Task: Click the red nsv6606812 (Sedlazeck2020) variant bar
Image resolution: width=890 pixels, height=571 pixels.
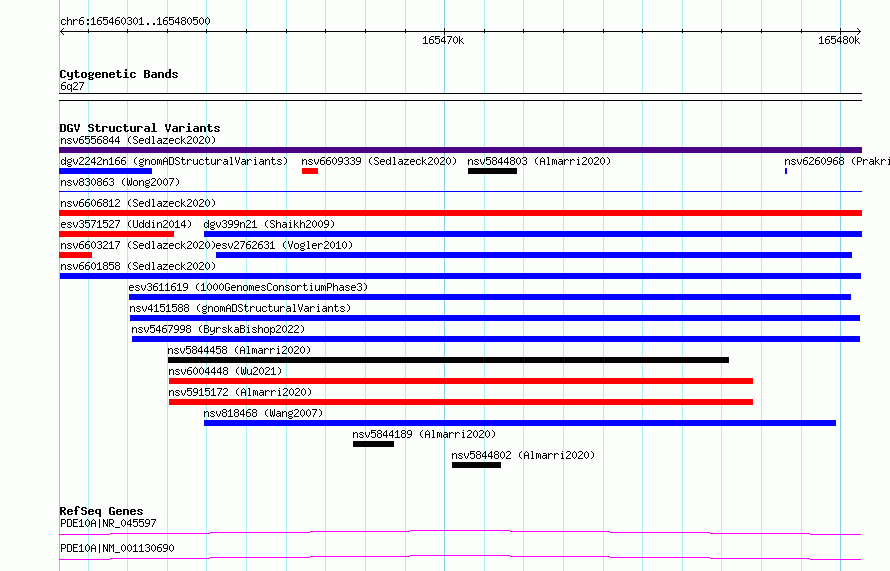Action: click(x=460, y=213)
